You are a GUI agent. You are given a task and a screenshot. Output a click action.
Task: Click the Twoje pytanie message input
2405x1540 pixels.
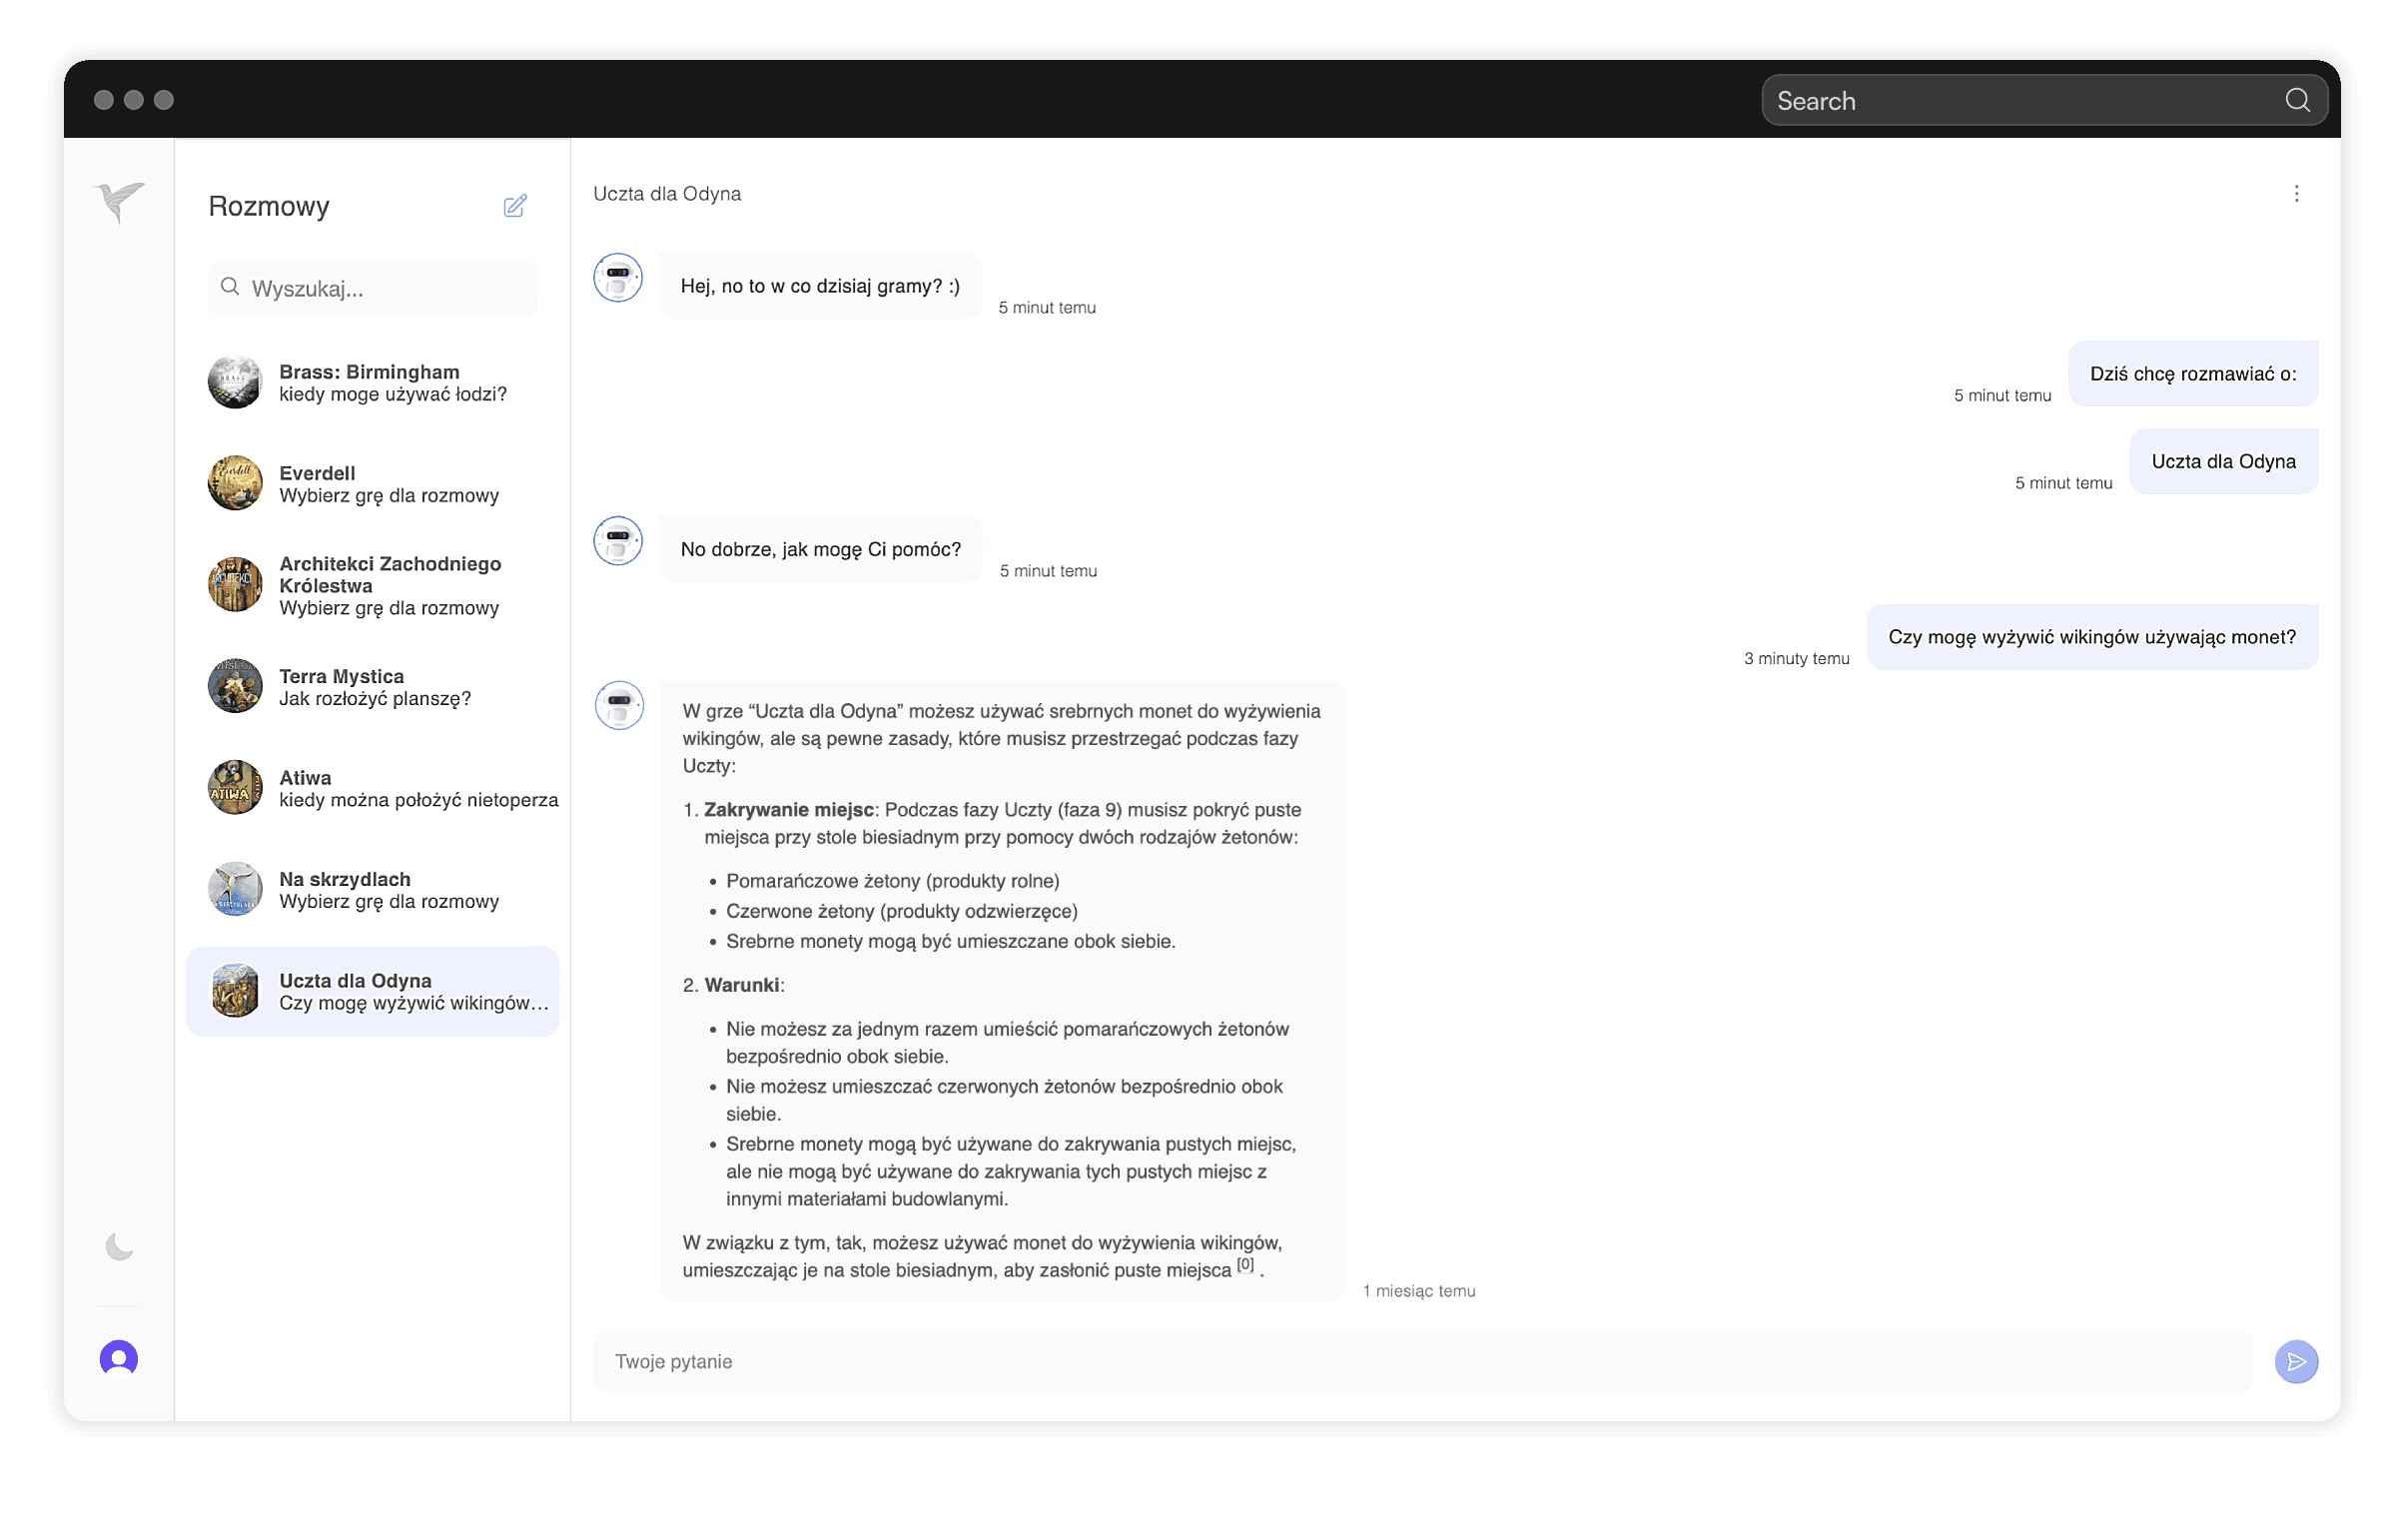tap(1420, 1361)
